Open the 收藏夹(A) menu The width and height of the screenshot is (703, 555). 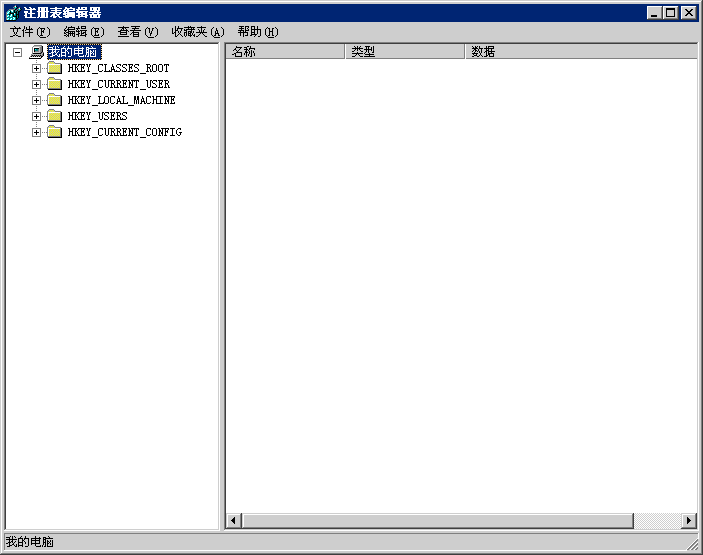pyautogui.click(x=198, y=32)
